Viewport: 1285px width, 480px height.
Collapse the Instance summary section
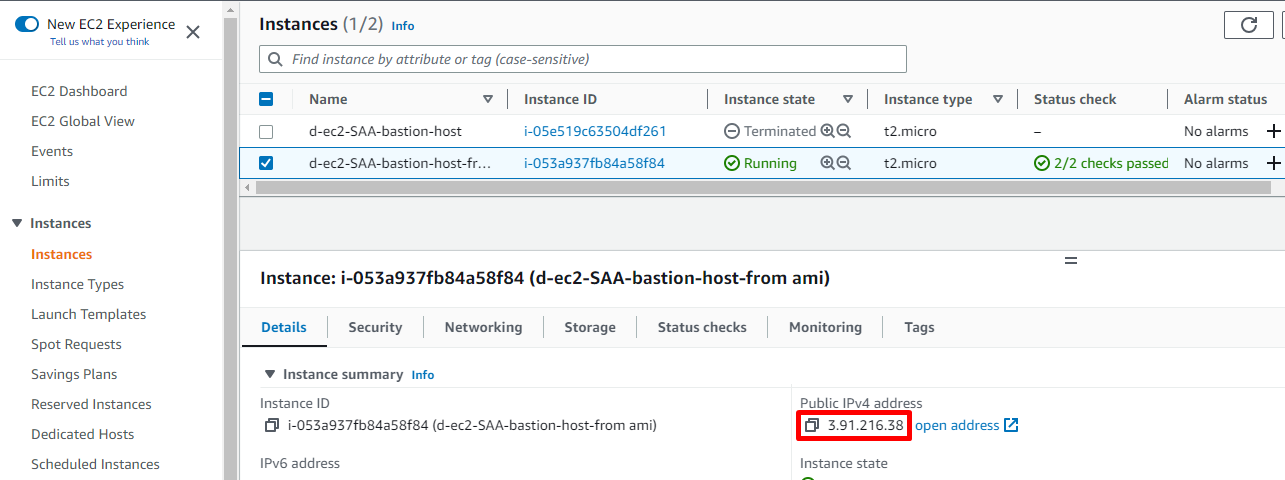[269, 374]
